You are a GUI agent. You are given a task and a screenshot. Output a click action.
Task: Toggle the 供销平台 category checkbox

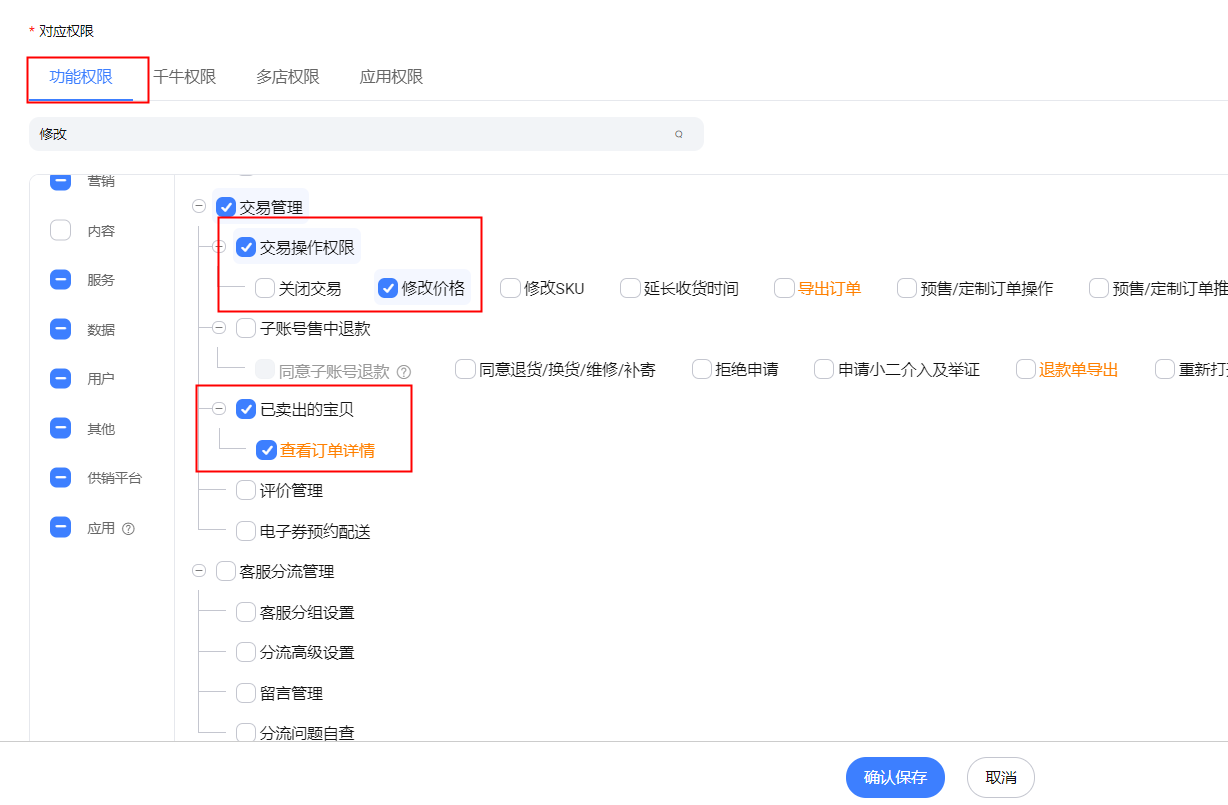[61, 478]
